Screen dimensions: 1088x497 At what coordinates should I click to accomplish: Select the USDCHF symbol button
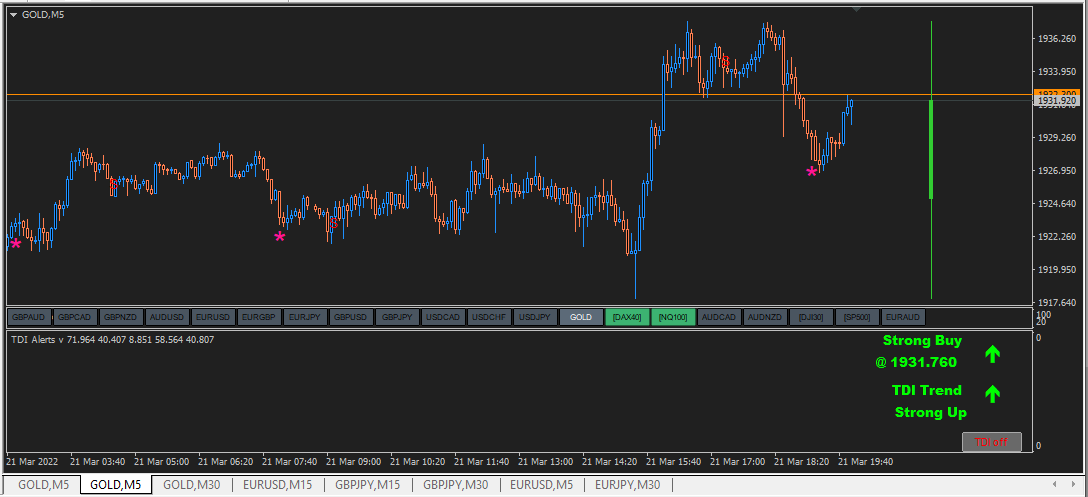pos(489,317)
